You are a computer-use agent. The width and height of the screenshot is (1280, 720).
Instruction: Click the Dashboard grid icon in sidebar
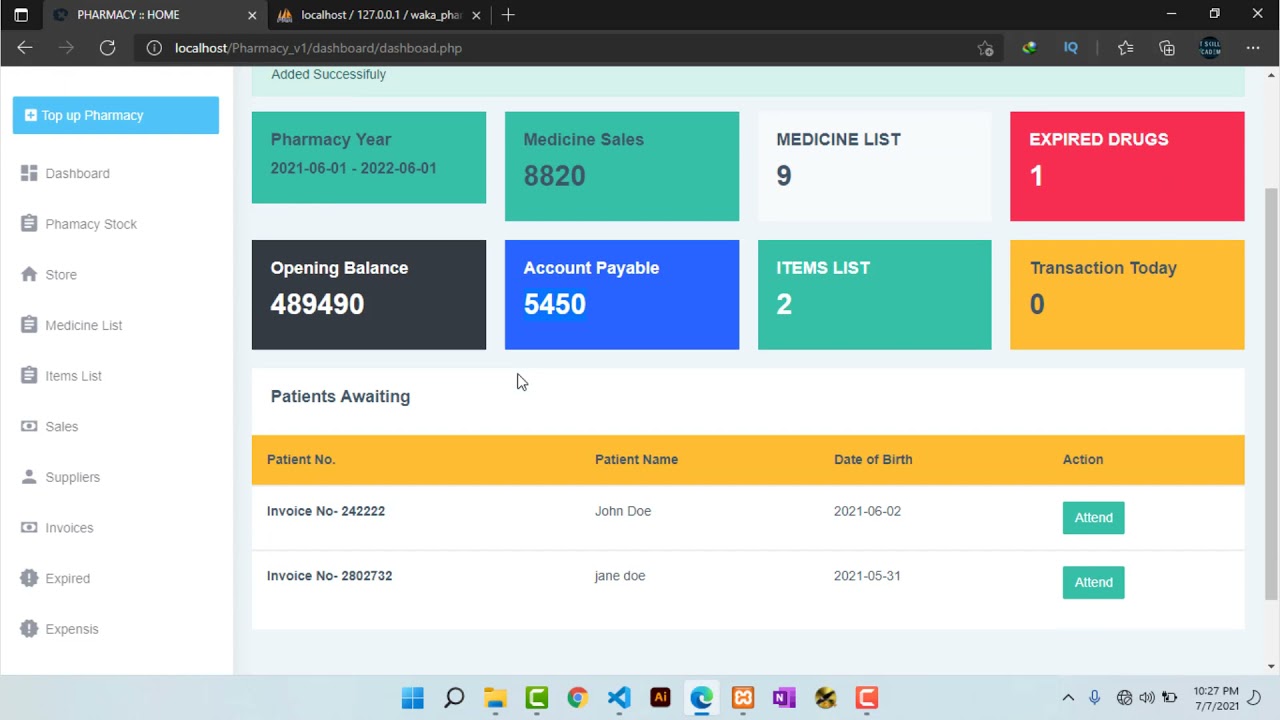pos(29,173)
